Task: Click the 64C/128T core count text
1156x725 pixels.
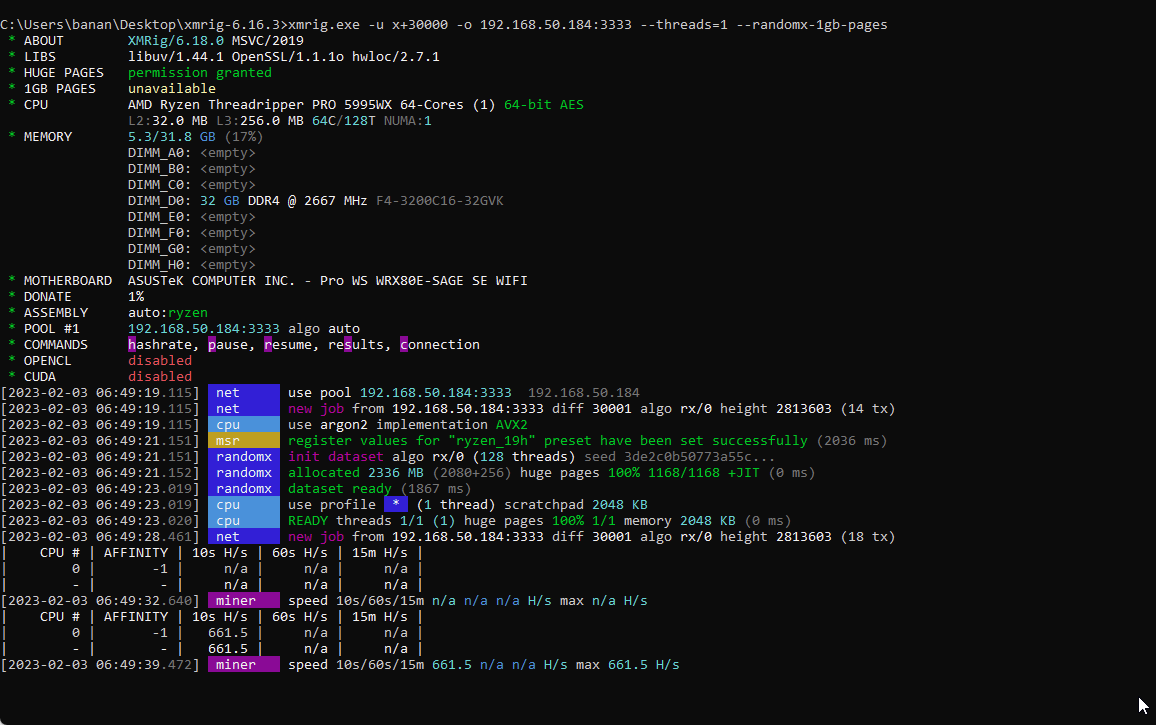Action: coord(344,120)
